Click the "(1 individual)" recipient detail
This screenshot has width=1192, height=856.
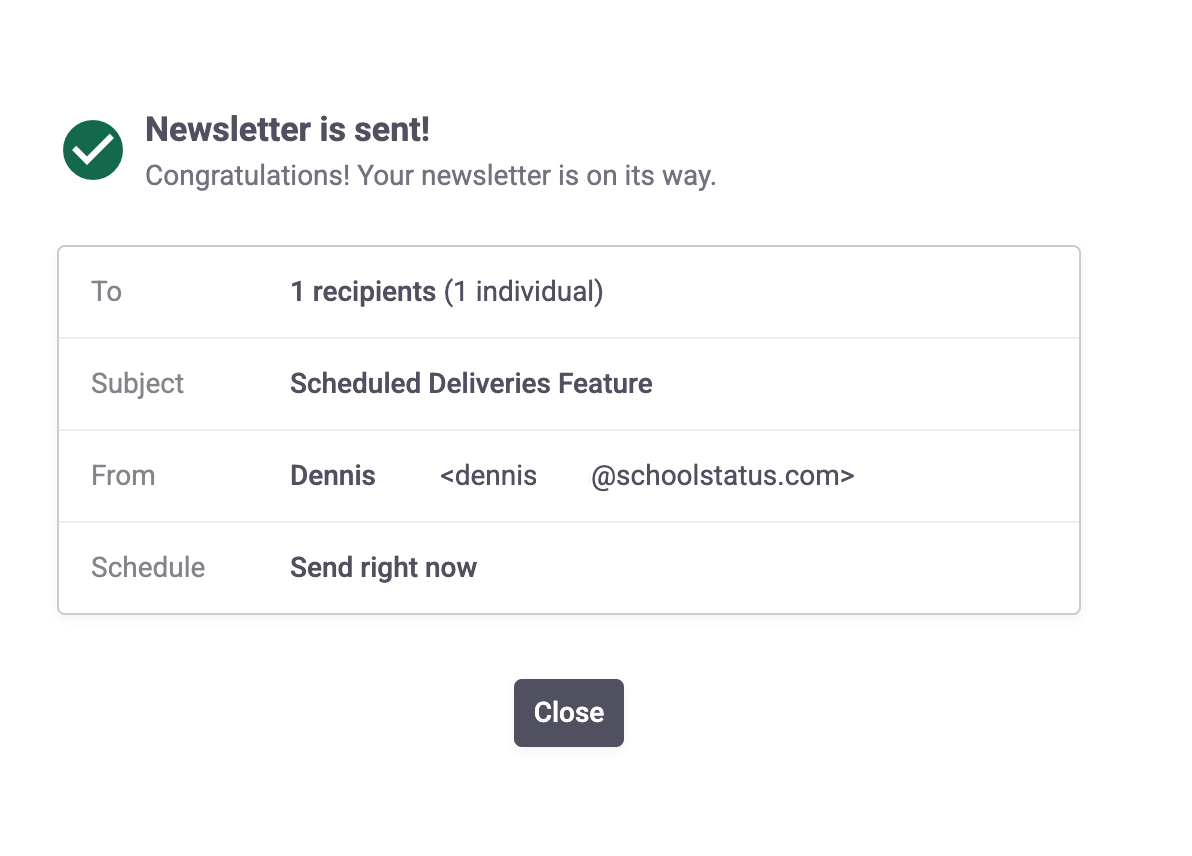(x=524, y=292)
